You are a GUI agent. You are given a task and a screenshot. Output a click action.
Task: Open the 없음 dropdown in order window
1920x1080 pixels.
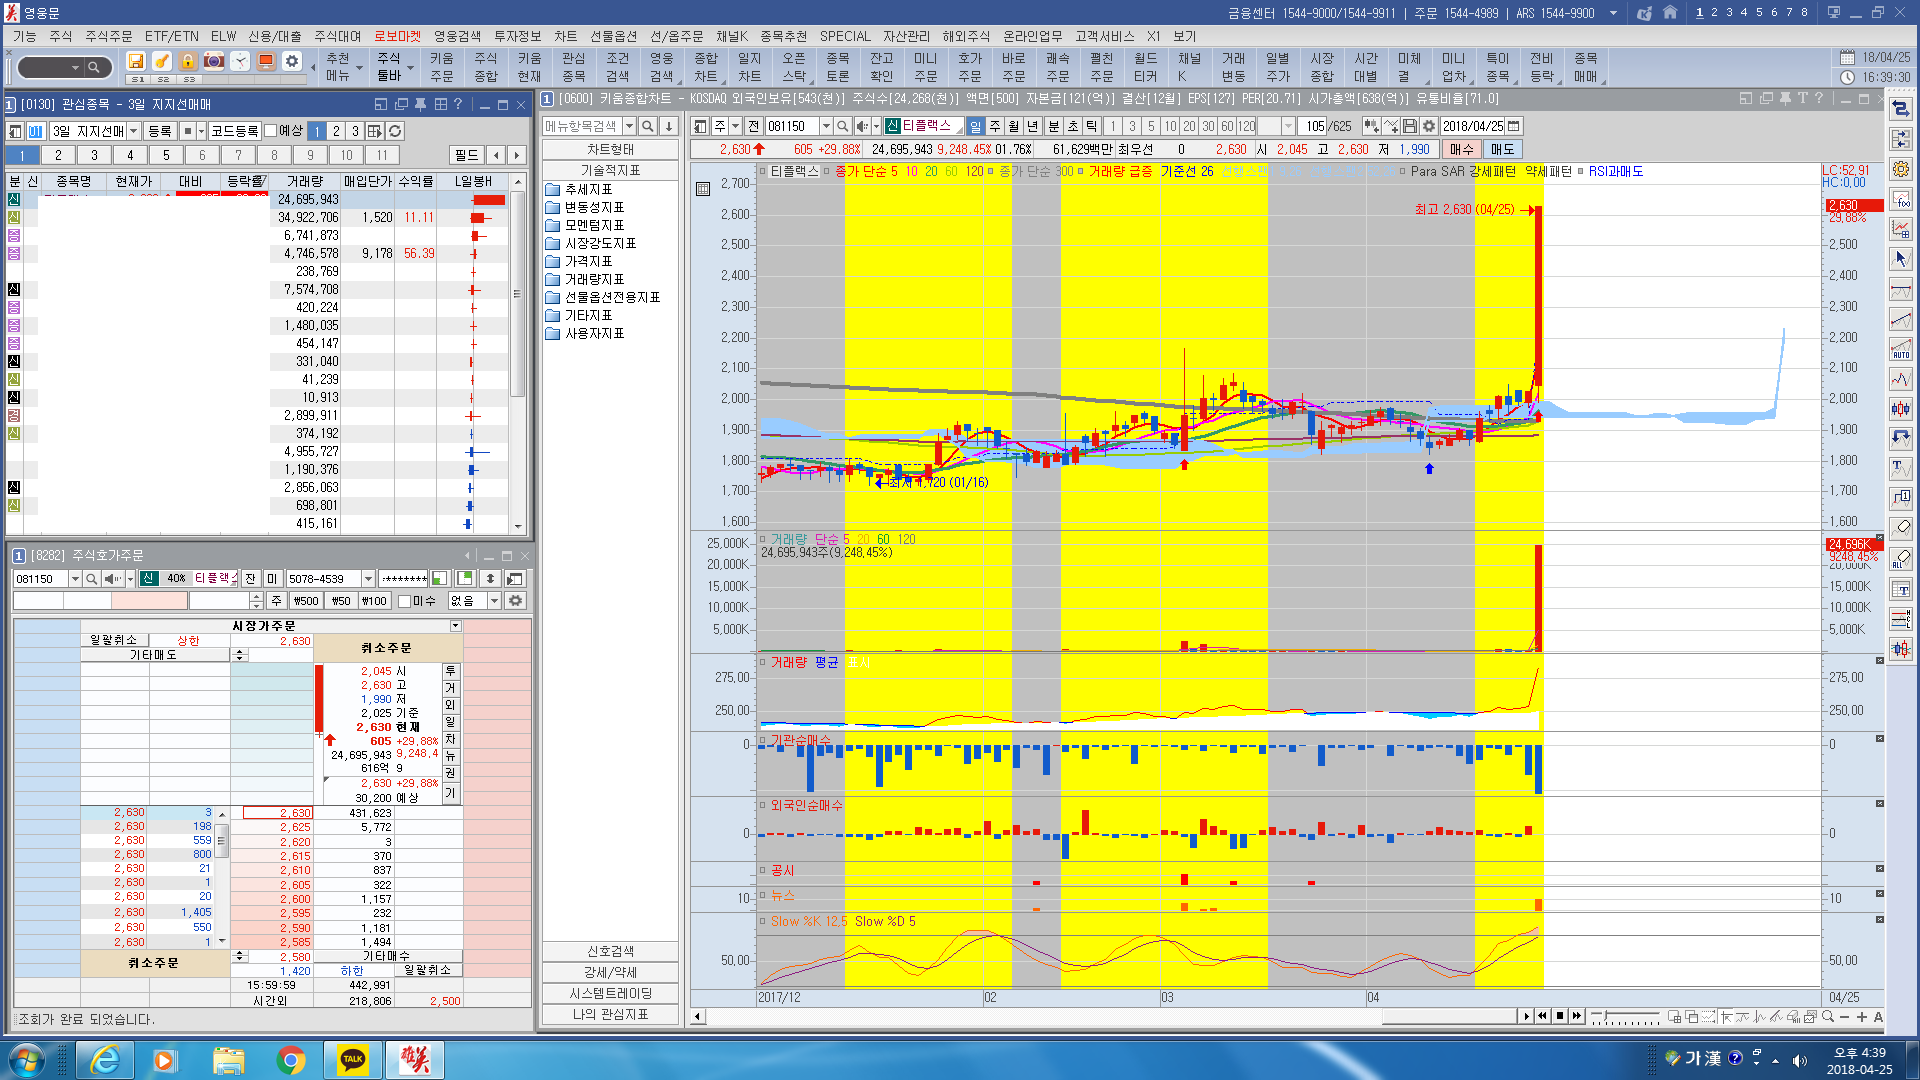point(494,600)
